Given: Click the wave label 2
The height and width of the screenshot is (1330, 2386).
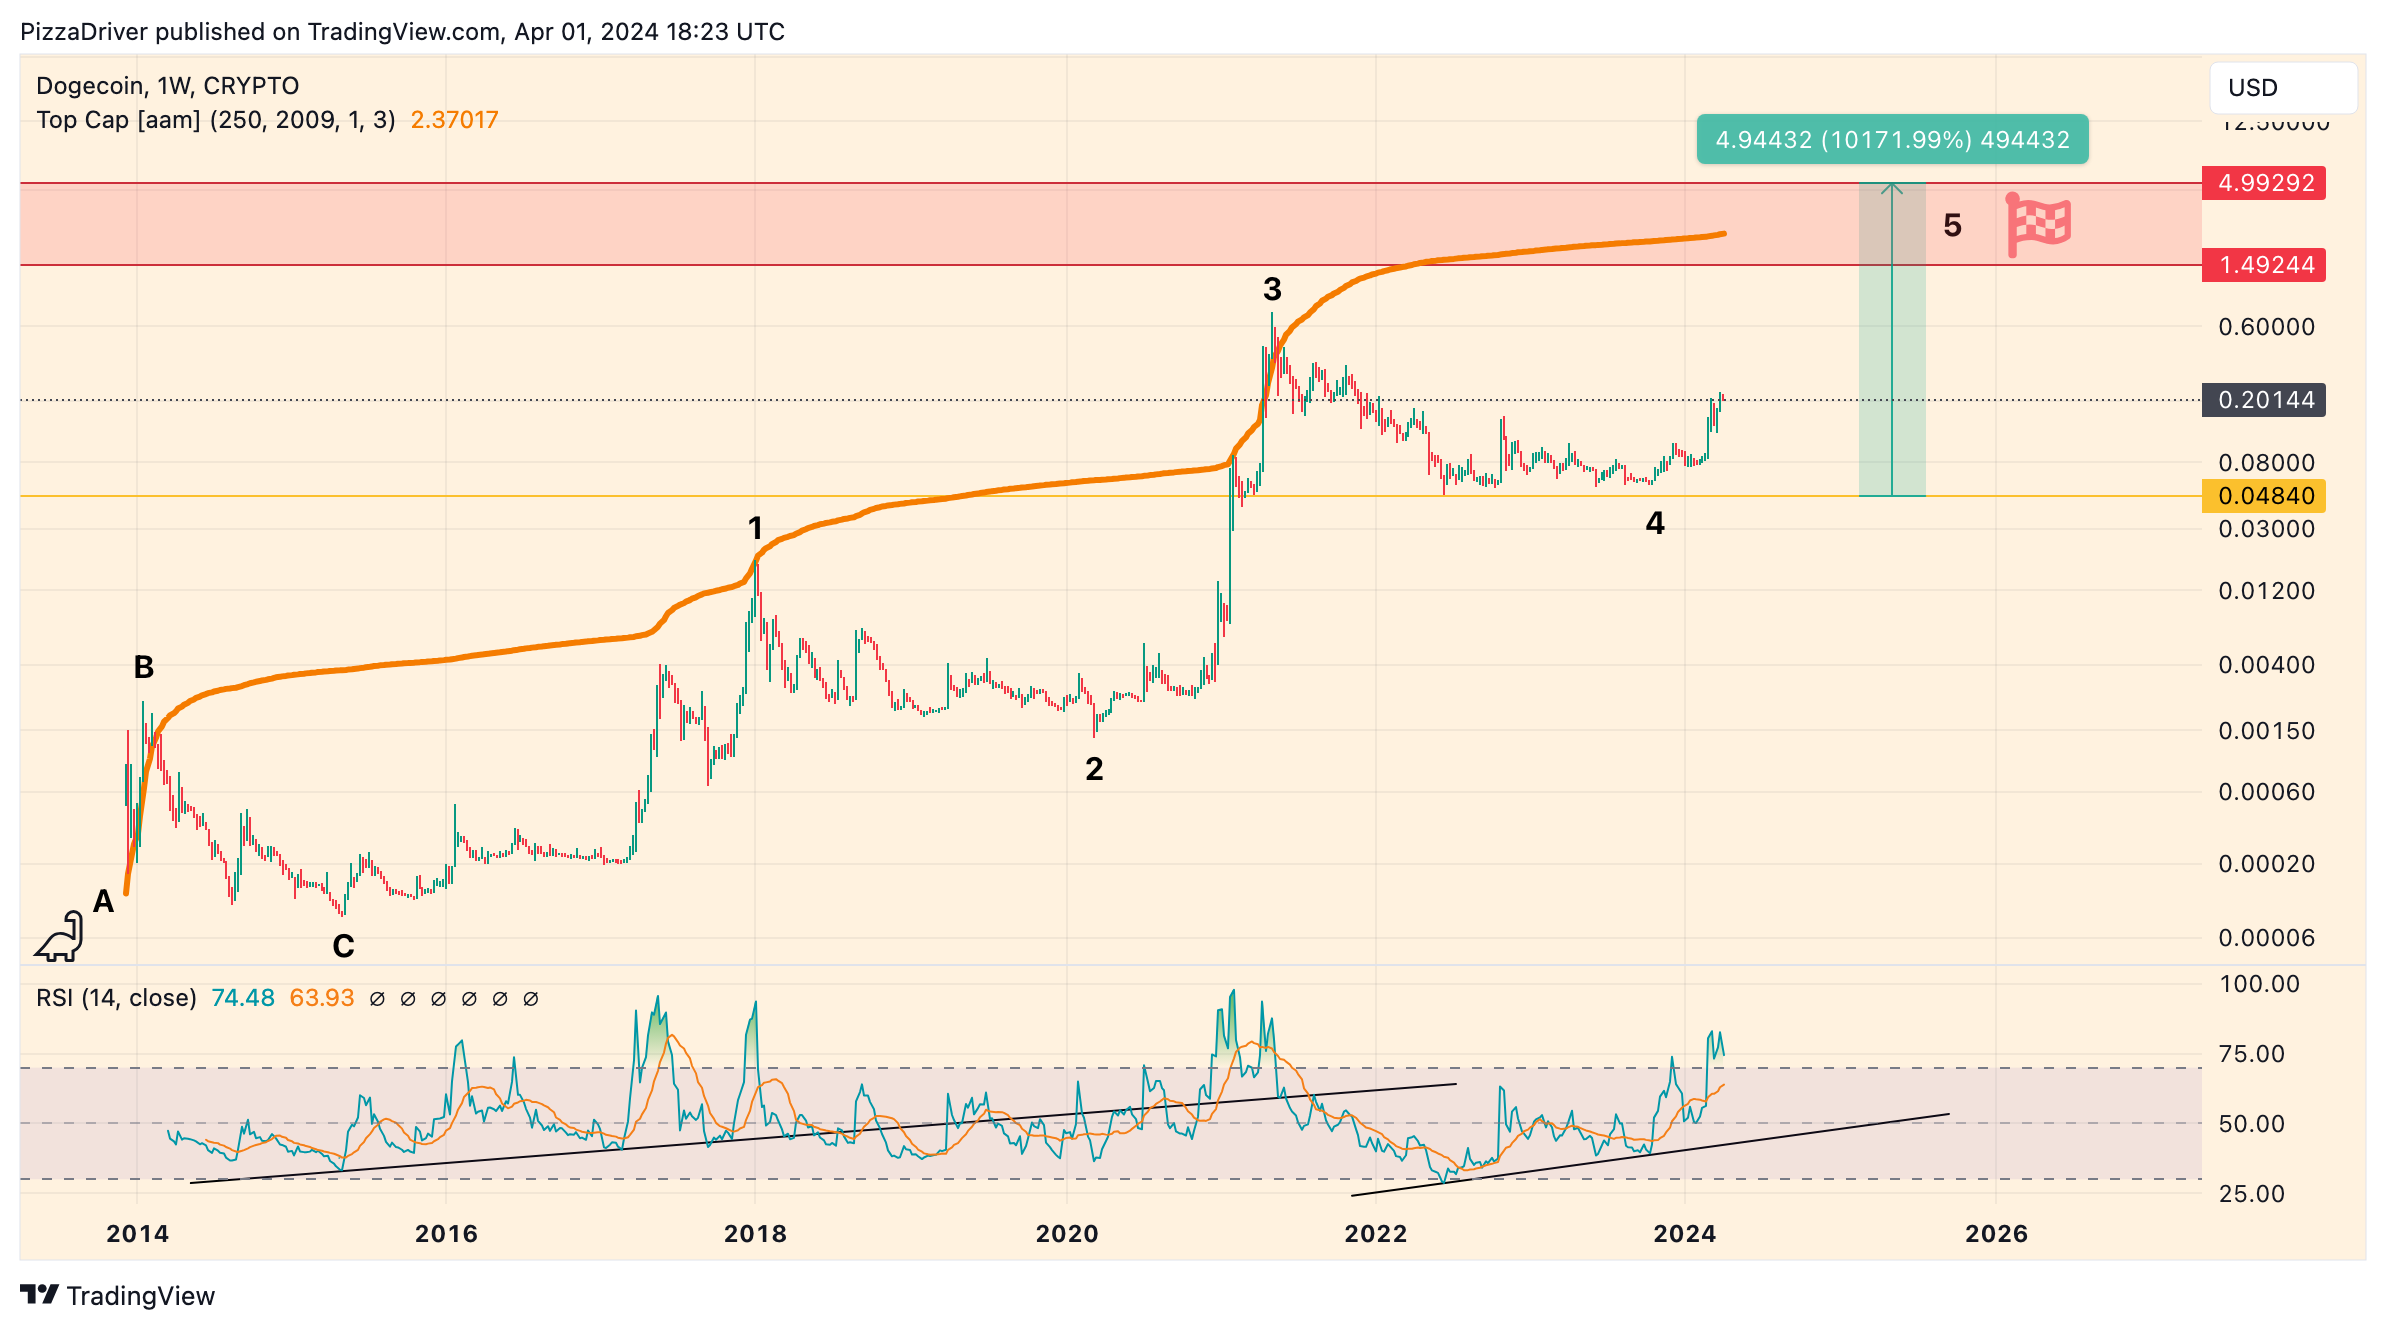Looking at the screenshot, I should [x=1094, y=769].
